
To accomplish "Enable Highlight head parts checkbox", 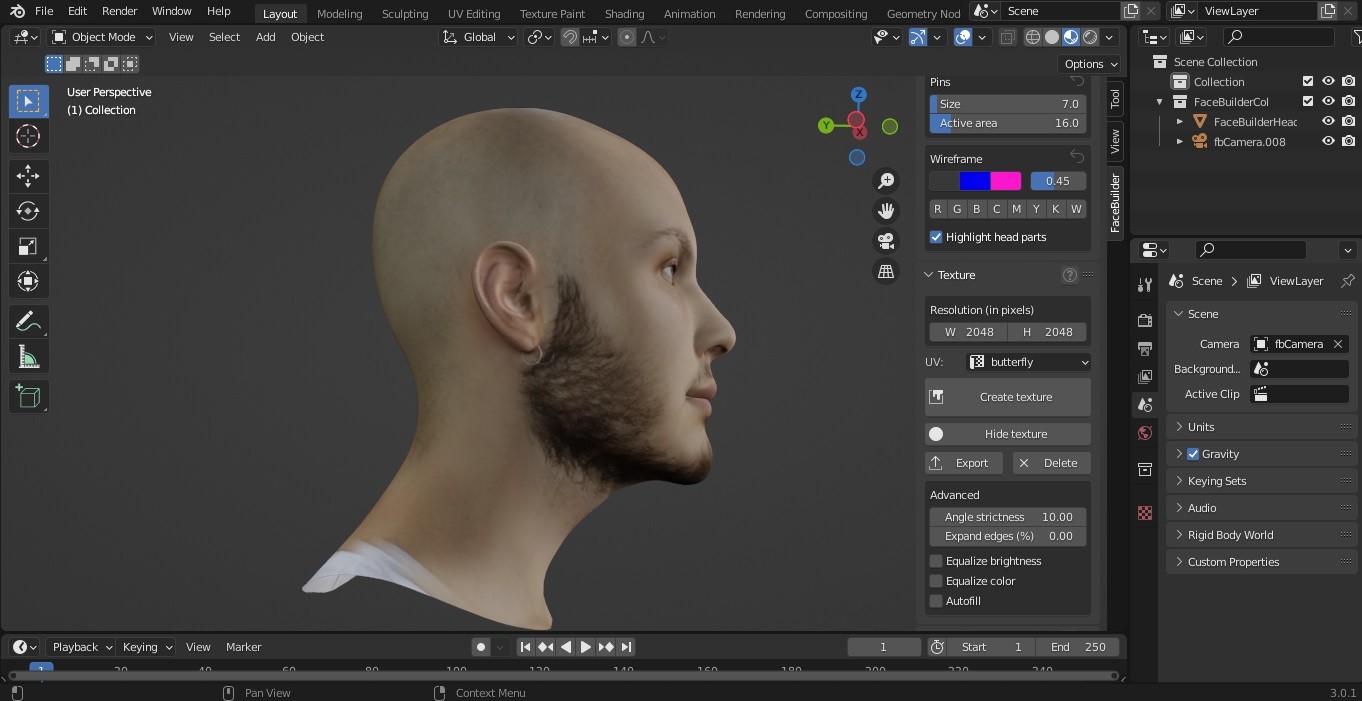I will coord(936,237).
